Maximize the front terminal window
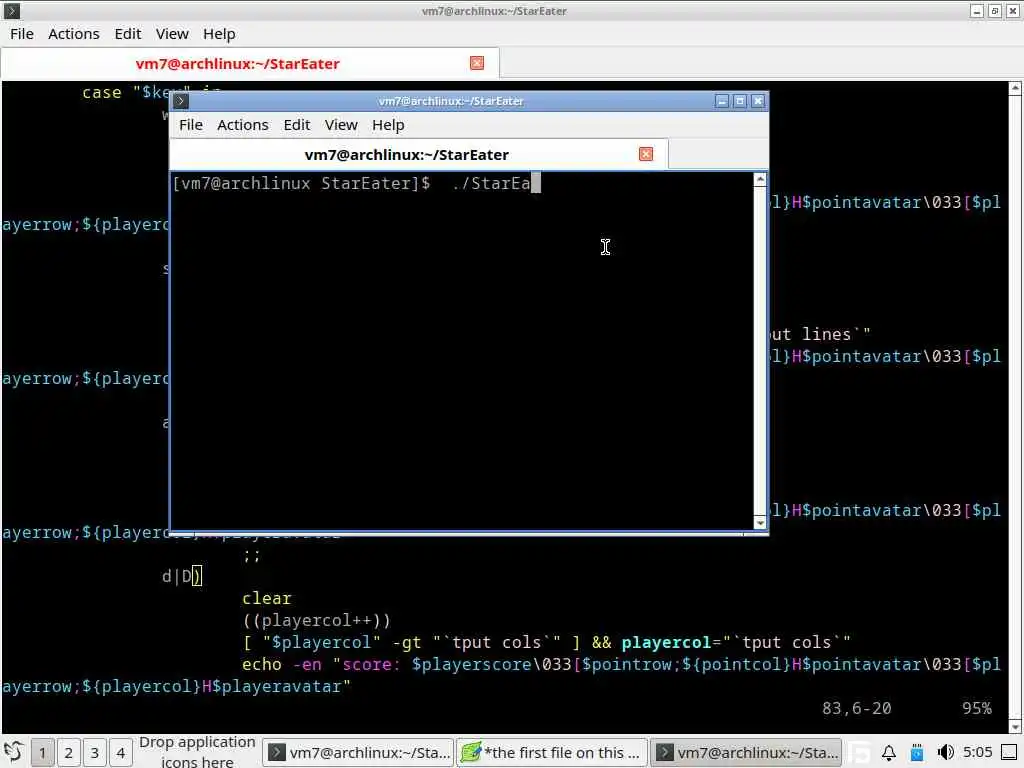Image resolution: width=1024 pixels, height=768 pixels. pyautogui.click(x=740, y=101)
